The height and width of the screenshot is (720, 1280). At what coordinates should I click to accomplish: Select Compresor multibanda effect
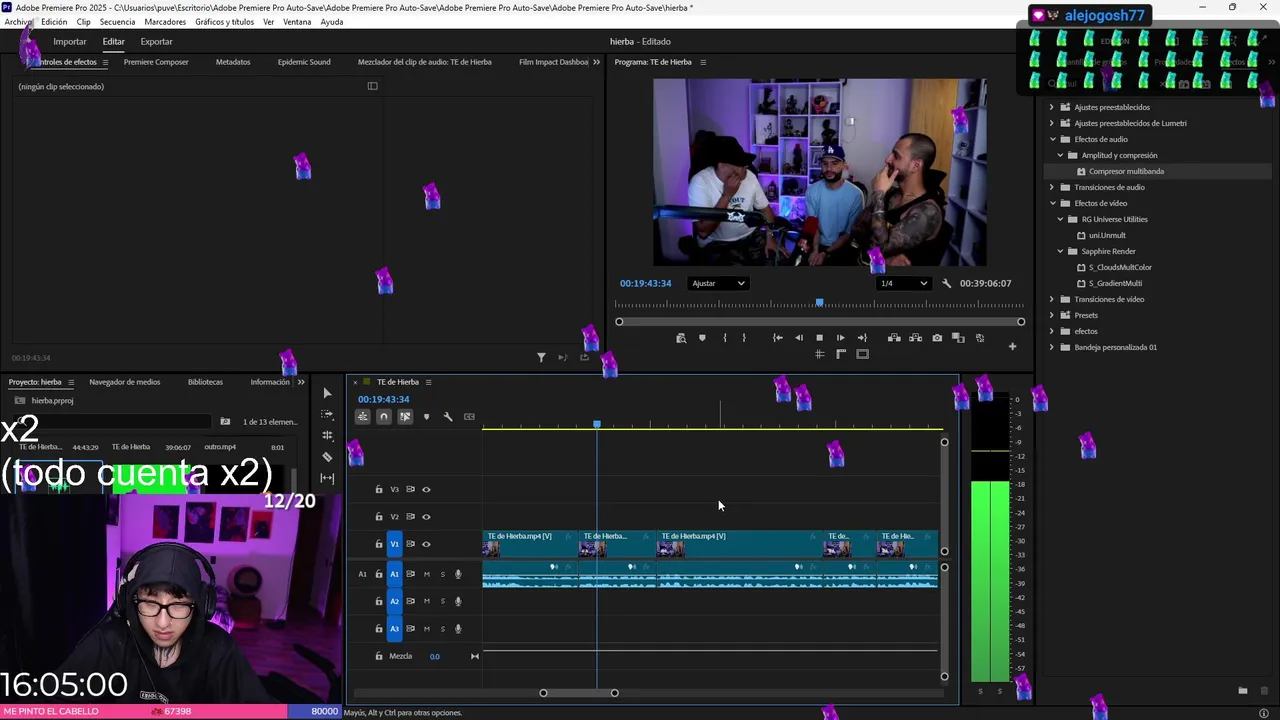pyautogui.click(x=1126, y=171)
